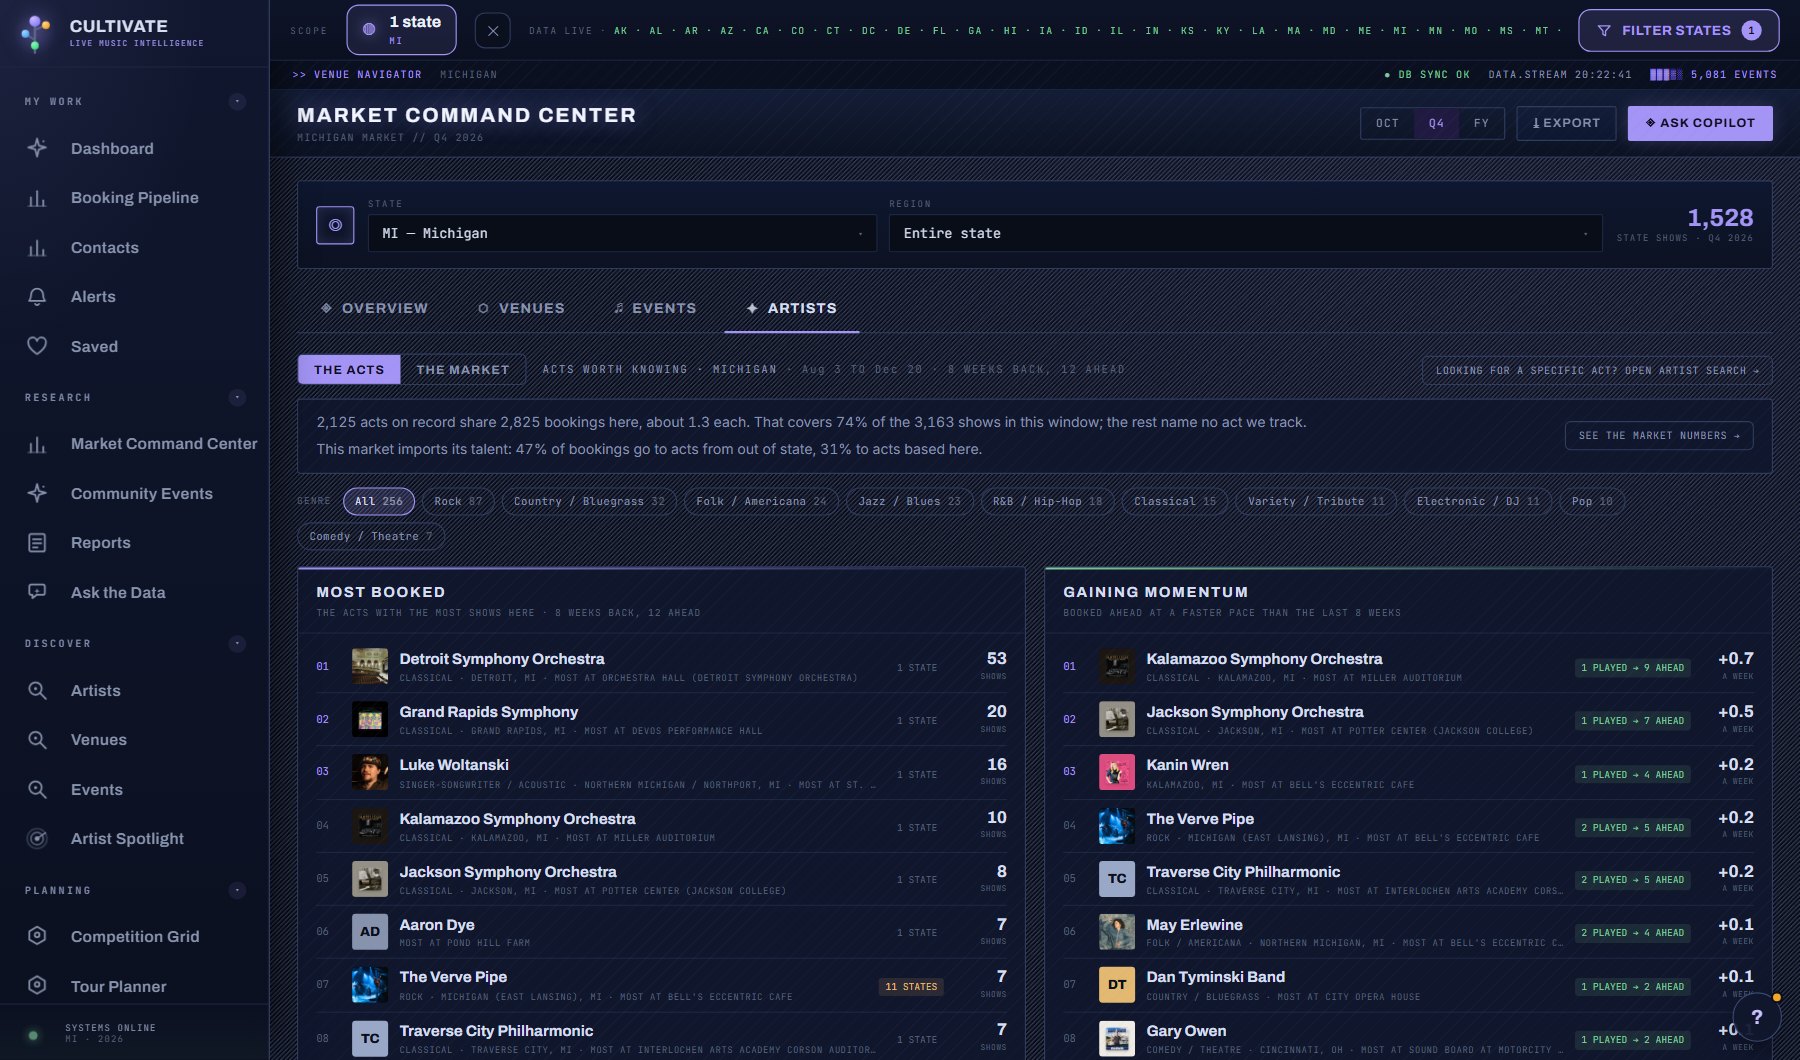This screenshot has width=1800, height=1060.
Task: Click the state locator target icon
Action: pyautogui.click(x=335, y=225)
